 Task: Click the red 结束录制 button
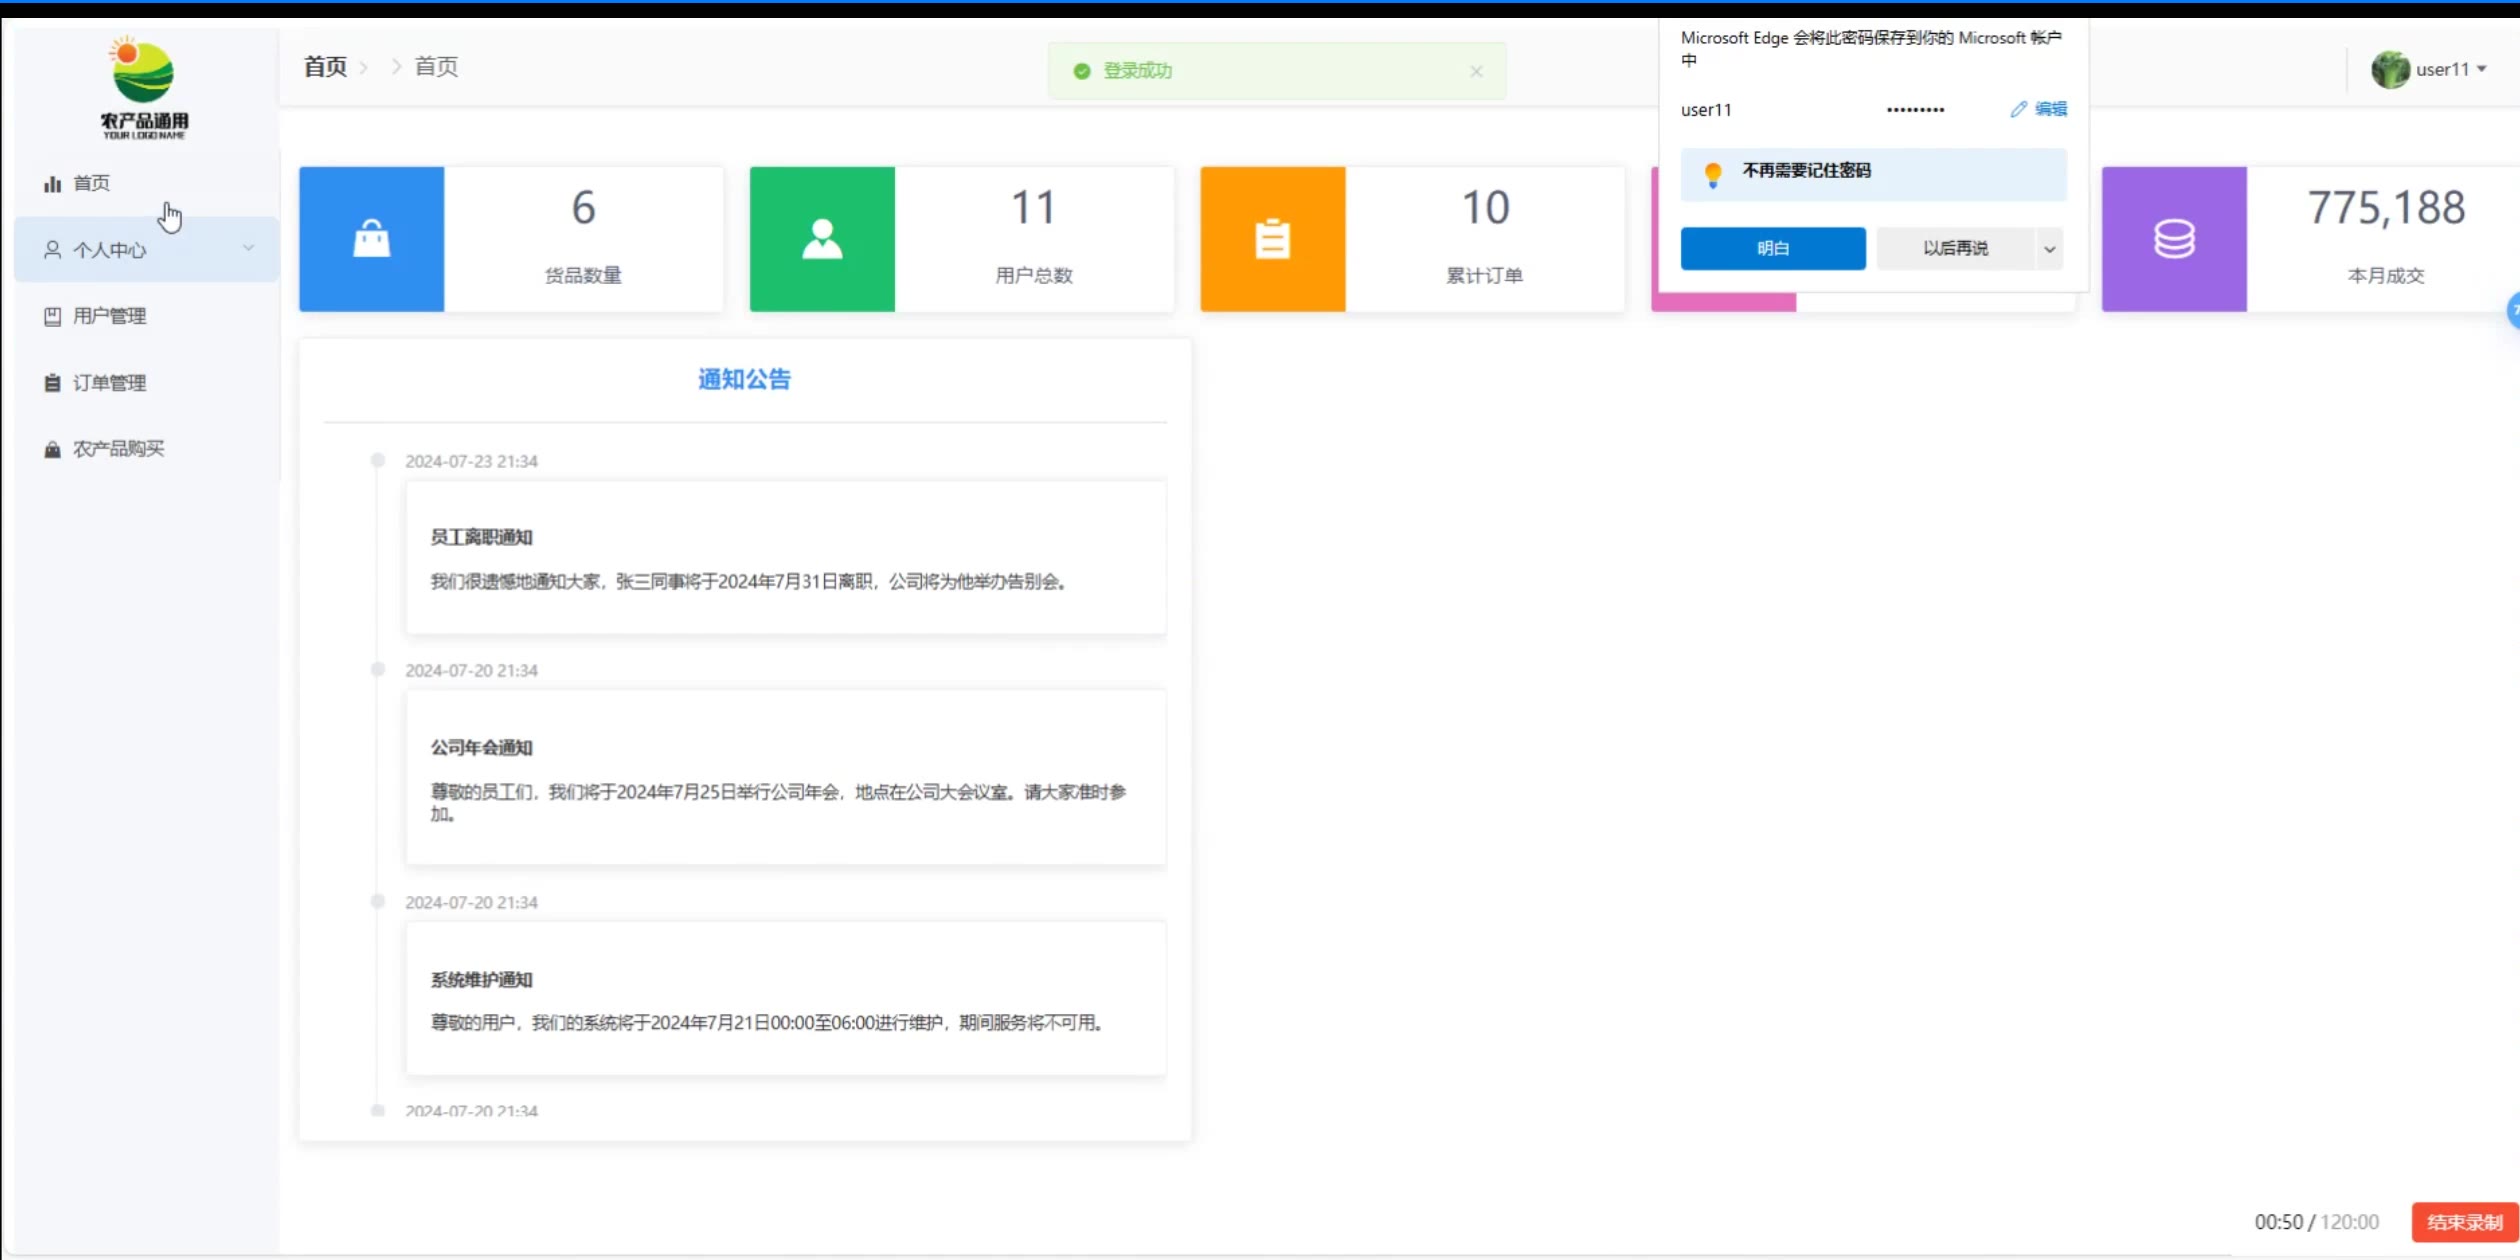tap(2463, 1222)
